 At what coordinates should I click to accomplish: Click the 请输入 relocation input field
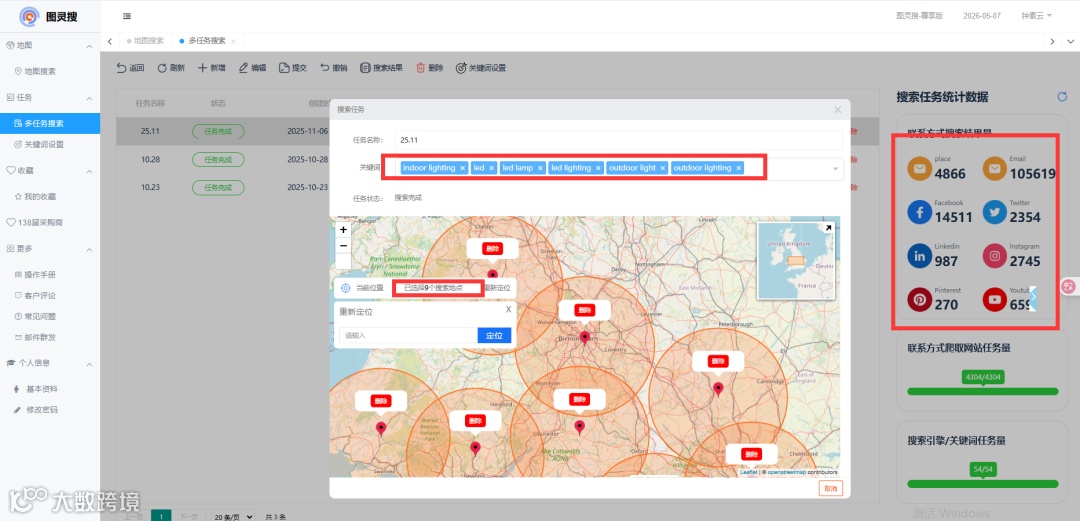pos(408,336)
